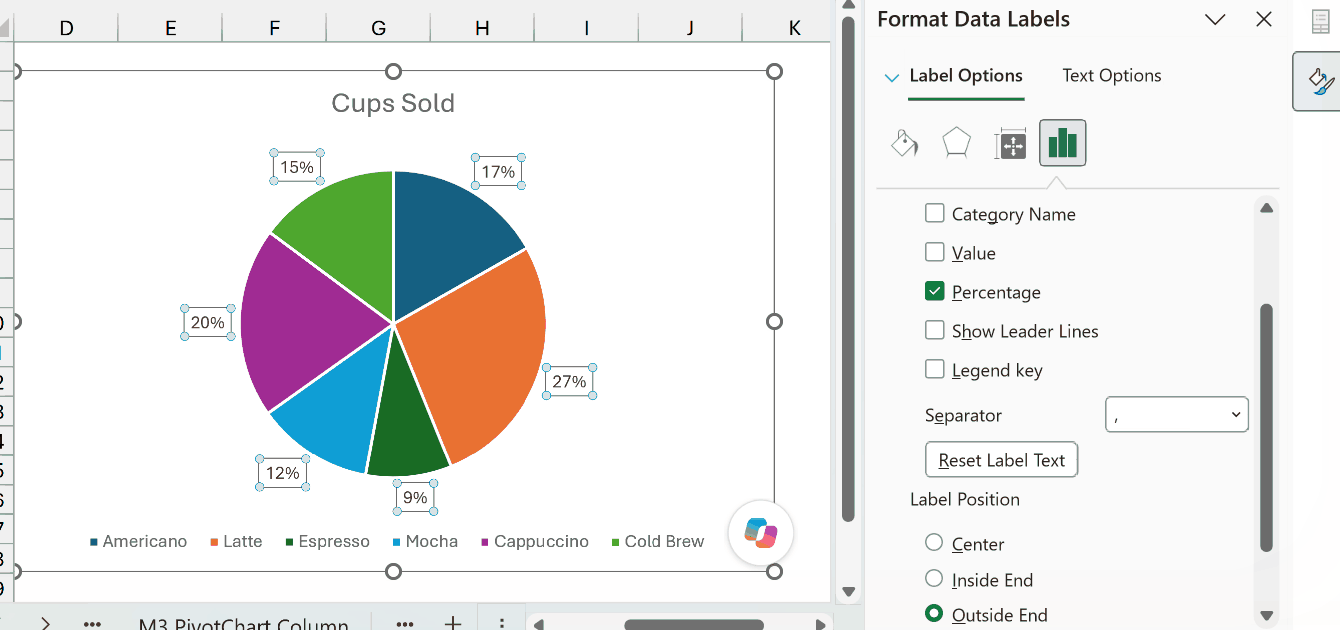
Task: Select the 20% data label
Action: (x=208, y=322)
